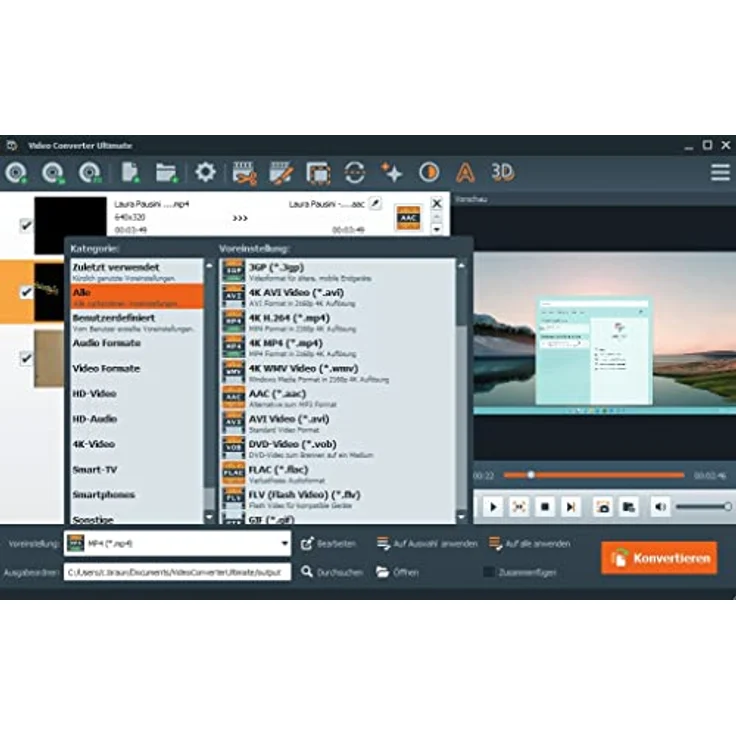Choose the FLAC (*.flac) preset
The width and height of the screenshot is (736, 736).
pyautogui.click(x=338, y=474)
